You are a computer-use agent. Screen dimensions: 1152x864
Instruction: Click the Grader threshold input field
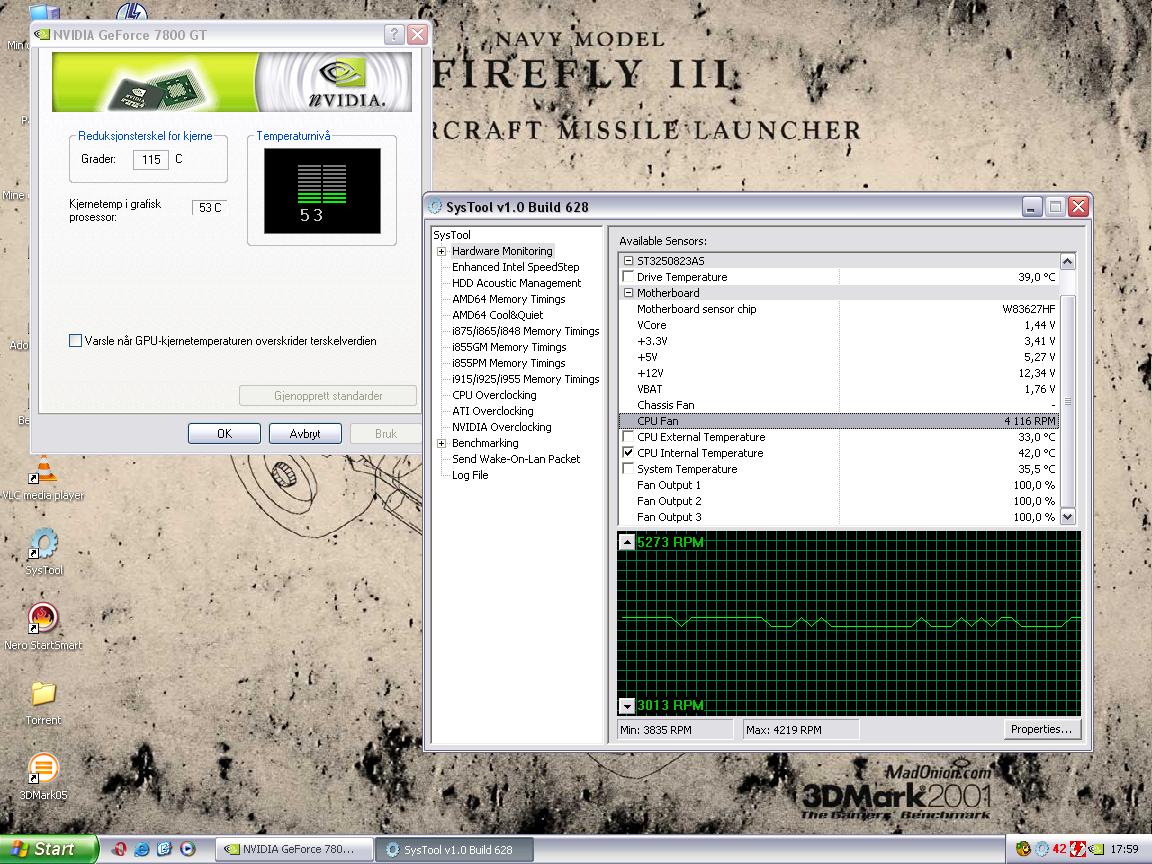point(151,159)
